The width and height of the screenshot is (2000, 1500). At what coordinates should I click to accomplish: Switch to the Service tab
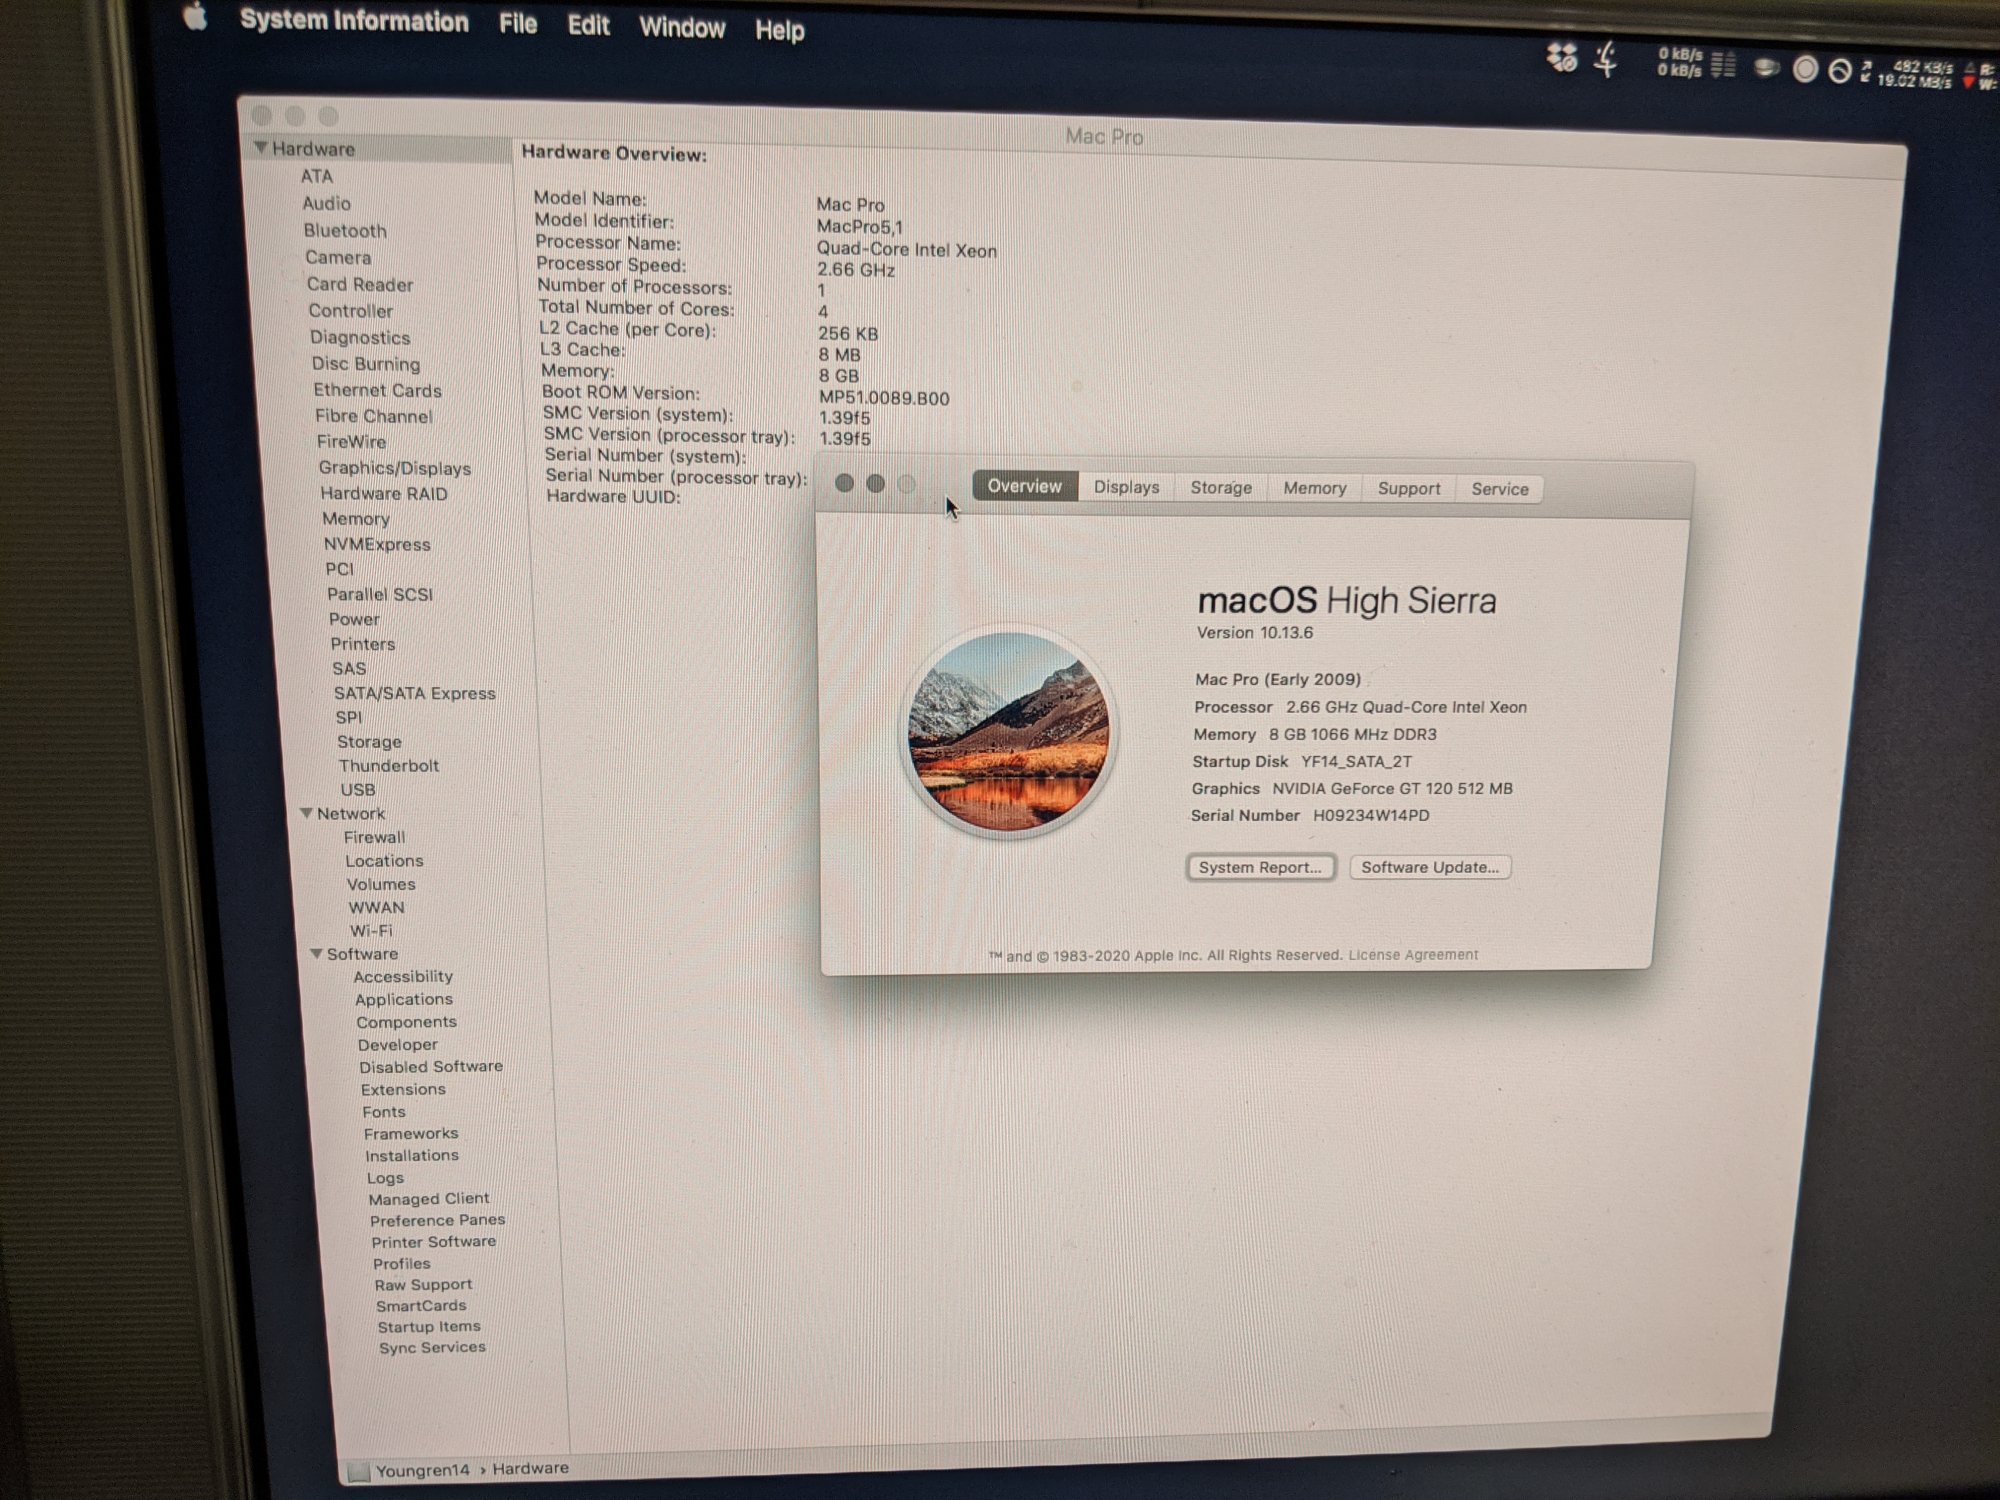(1499, 489)
